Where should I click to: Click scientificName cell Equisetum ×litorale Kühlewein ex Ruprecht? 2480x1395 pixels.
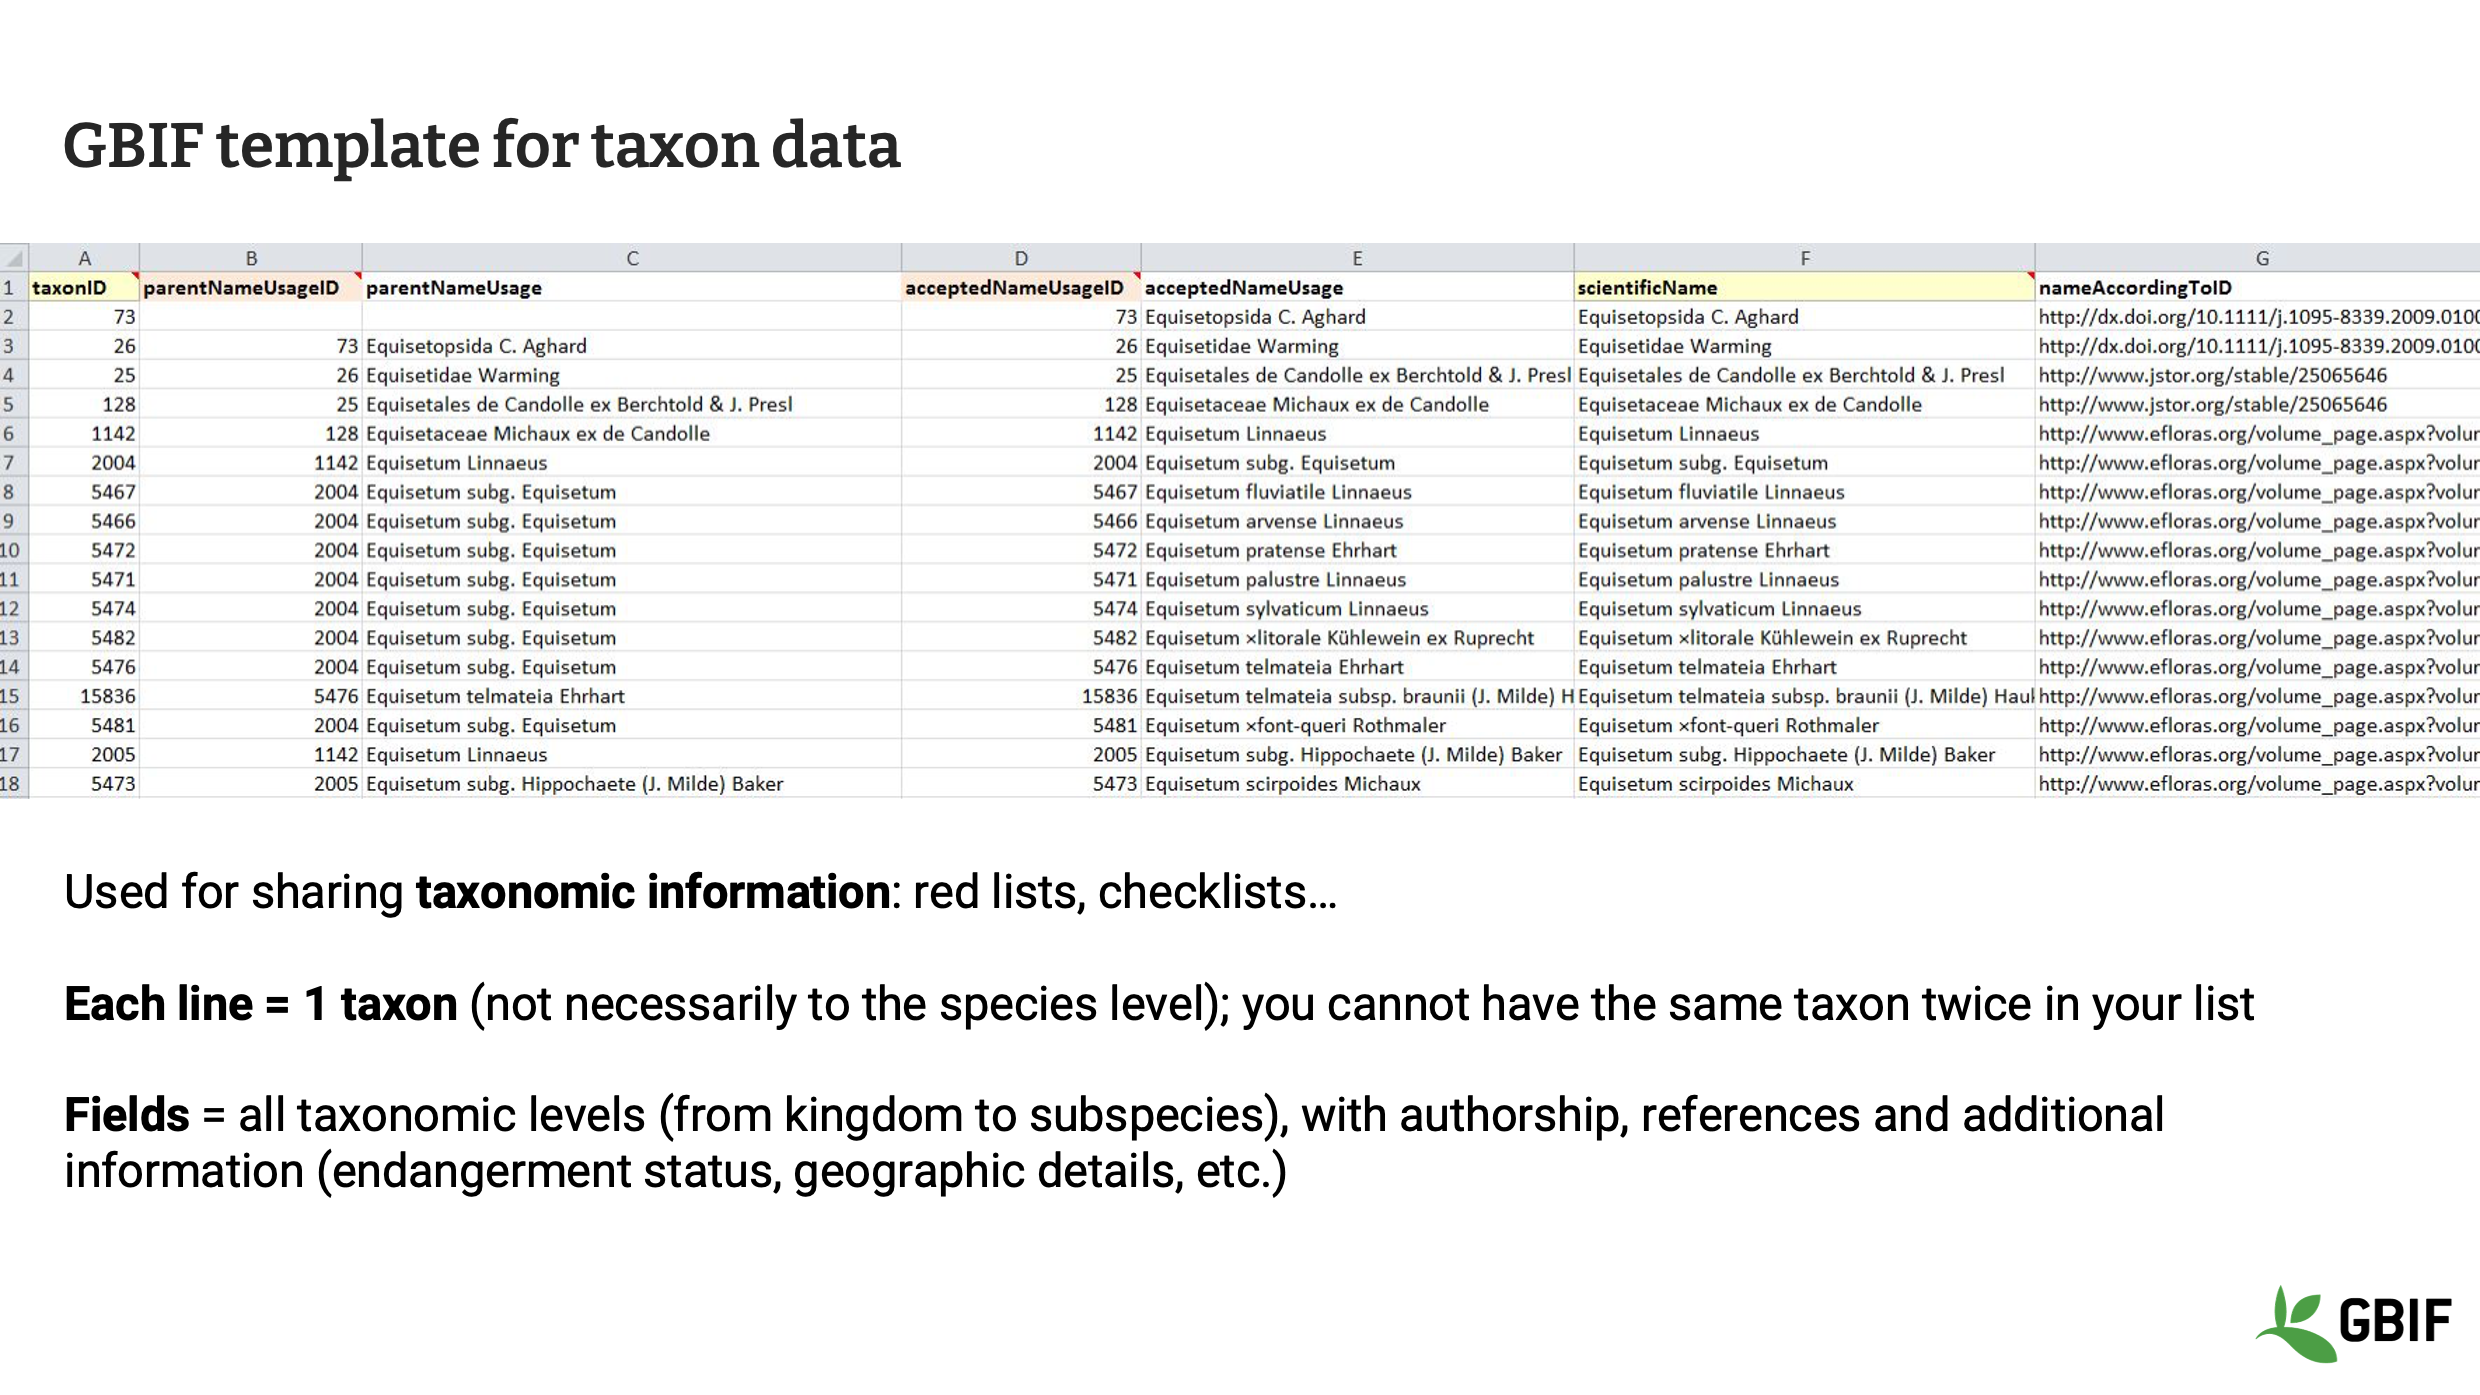1804,637
